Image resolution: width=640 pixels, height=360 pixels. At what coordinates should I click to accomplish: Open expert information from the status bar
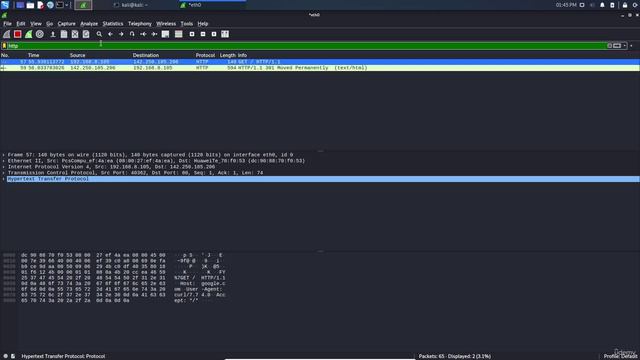pyautogui.click(x=5, y=356)
